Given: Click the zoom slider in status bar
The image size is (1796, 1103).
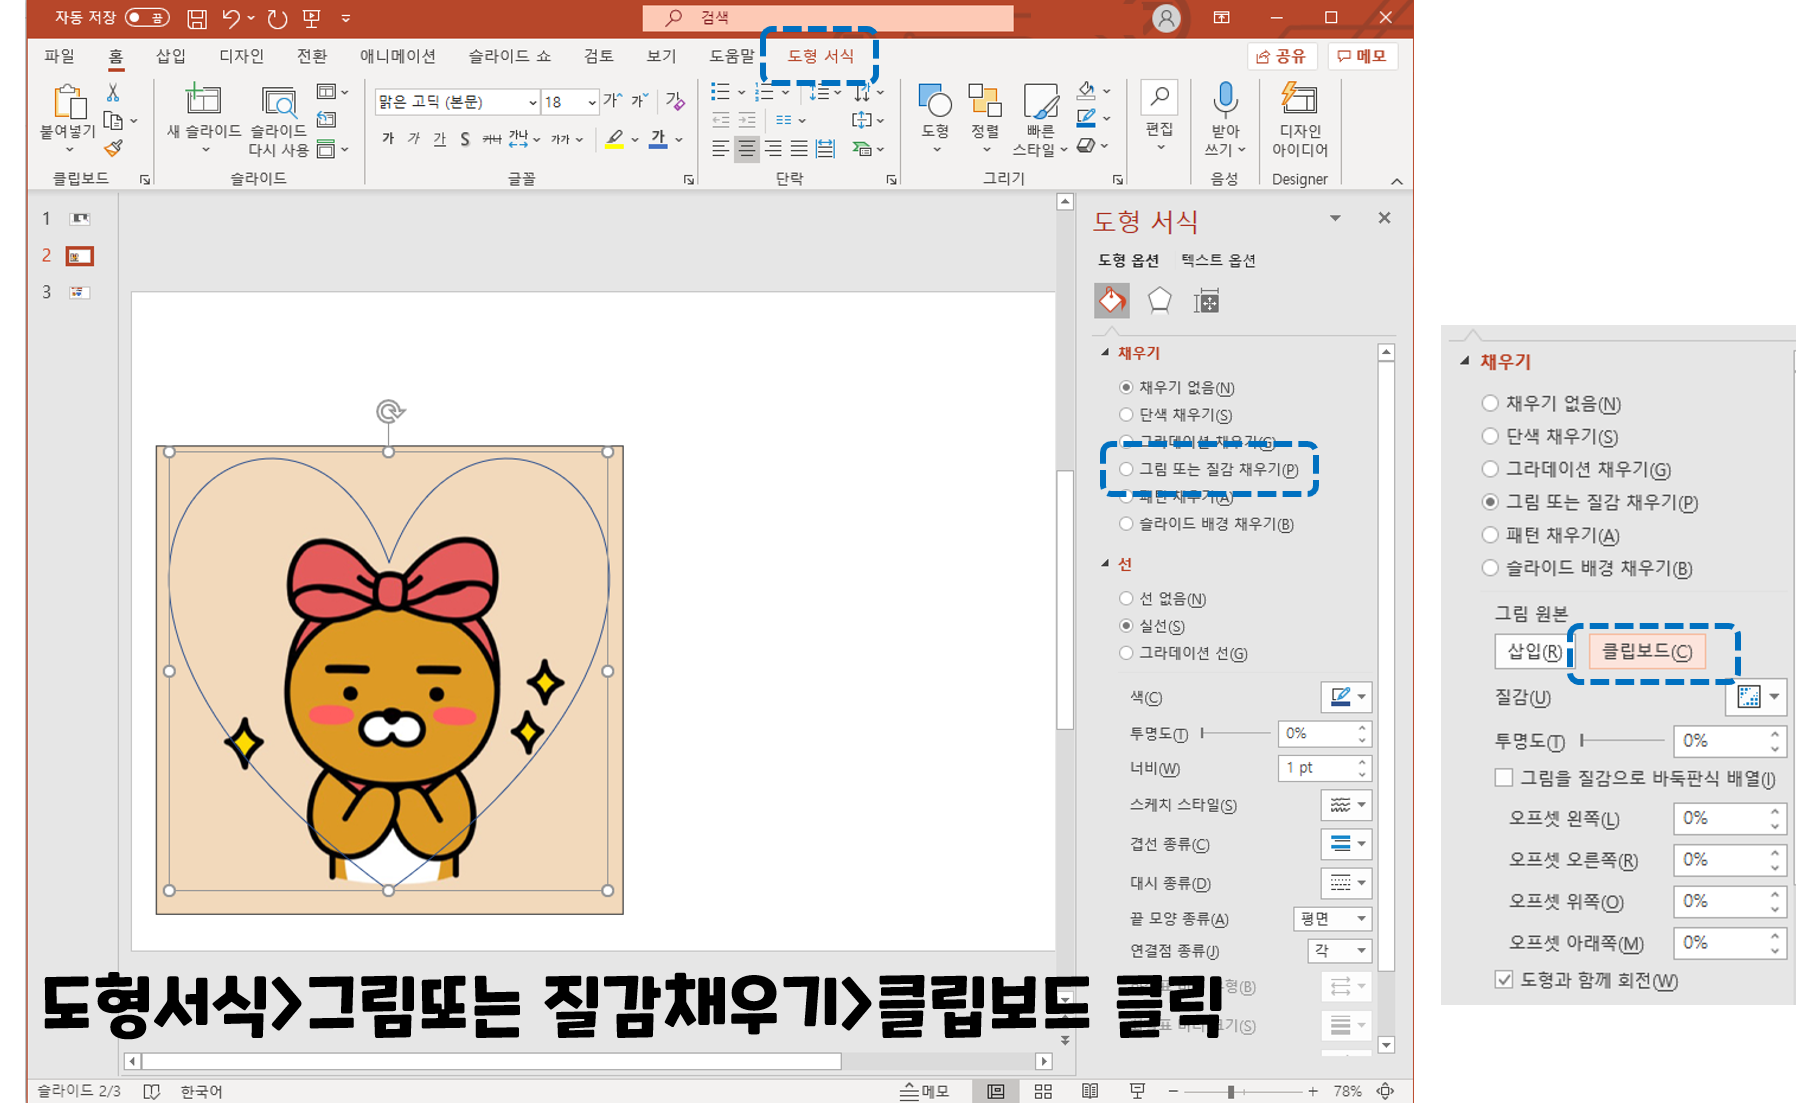Looking at the screenshot, I should pos(1242,1091).
